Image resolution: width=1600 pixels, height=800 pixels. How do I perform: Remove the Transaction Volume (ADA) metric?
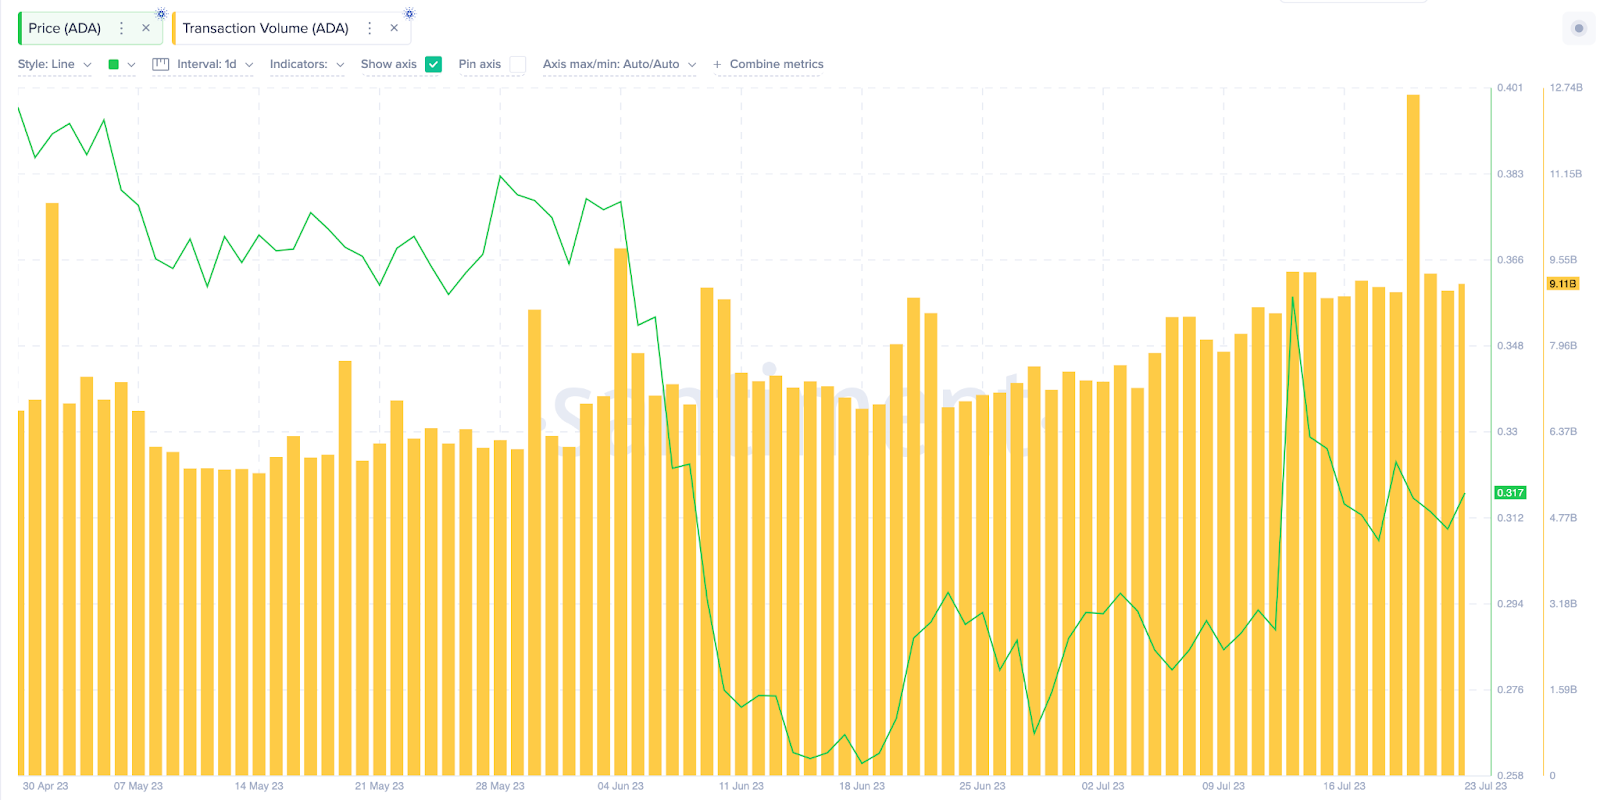[394, 28]
